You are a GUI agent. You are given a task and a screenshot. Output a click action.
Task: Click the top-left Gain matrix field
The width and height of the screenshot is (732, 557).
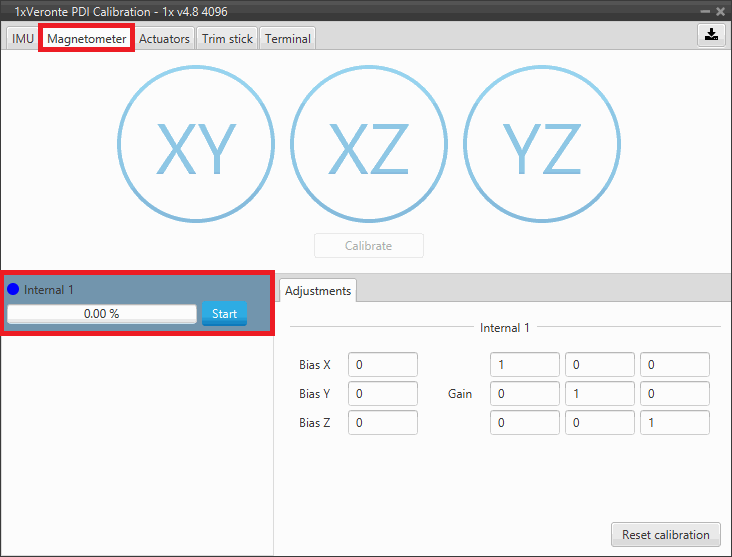[x=525, y=365]
